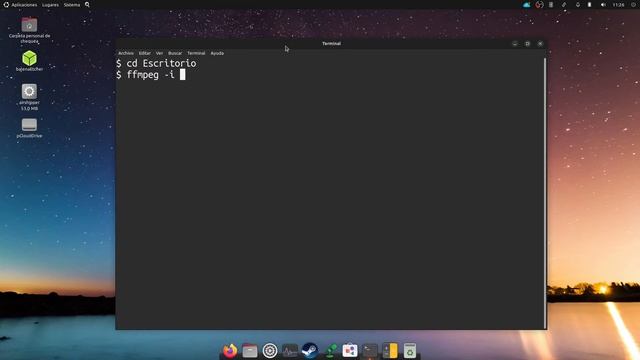Open the software store dock icon
This screenshot has width=640, height=360.
point(350,351)
